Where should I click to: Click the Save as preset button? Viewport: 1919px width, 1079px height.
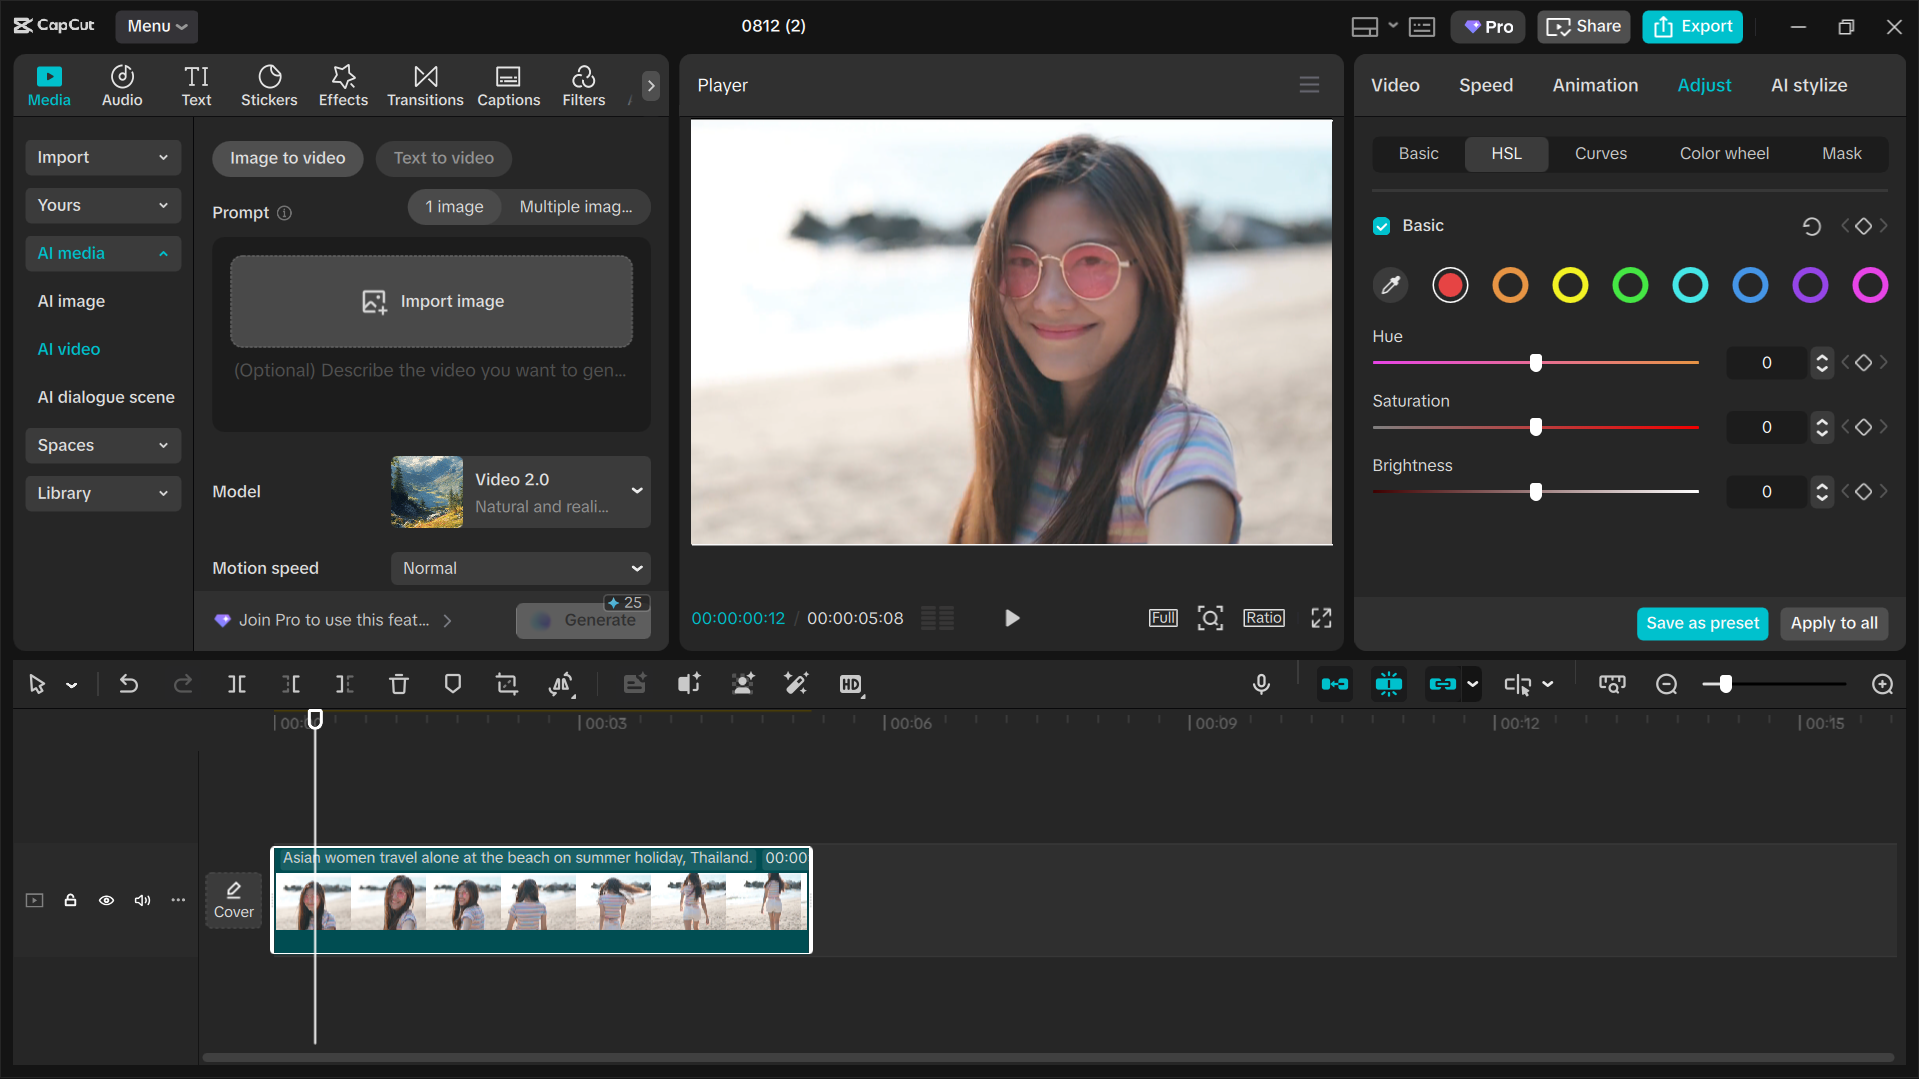coord(1702,623)
